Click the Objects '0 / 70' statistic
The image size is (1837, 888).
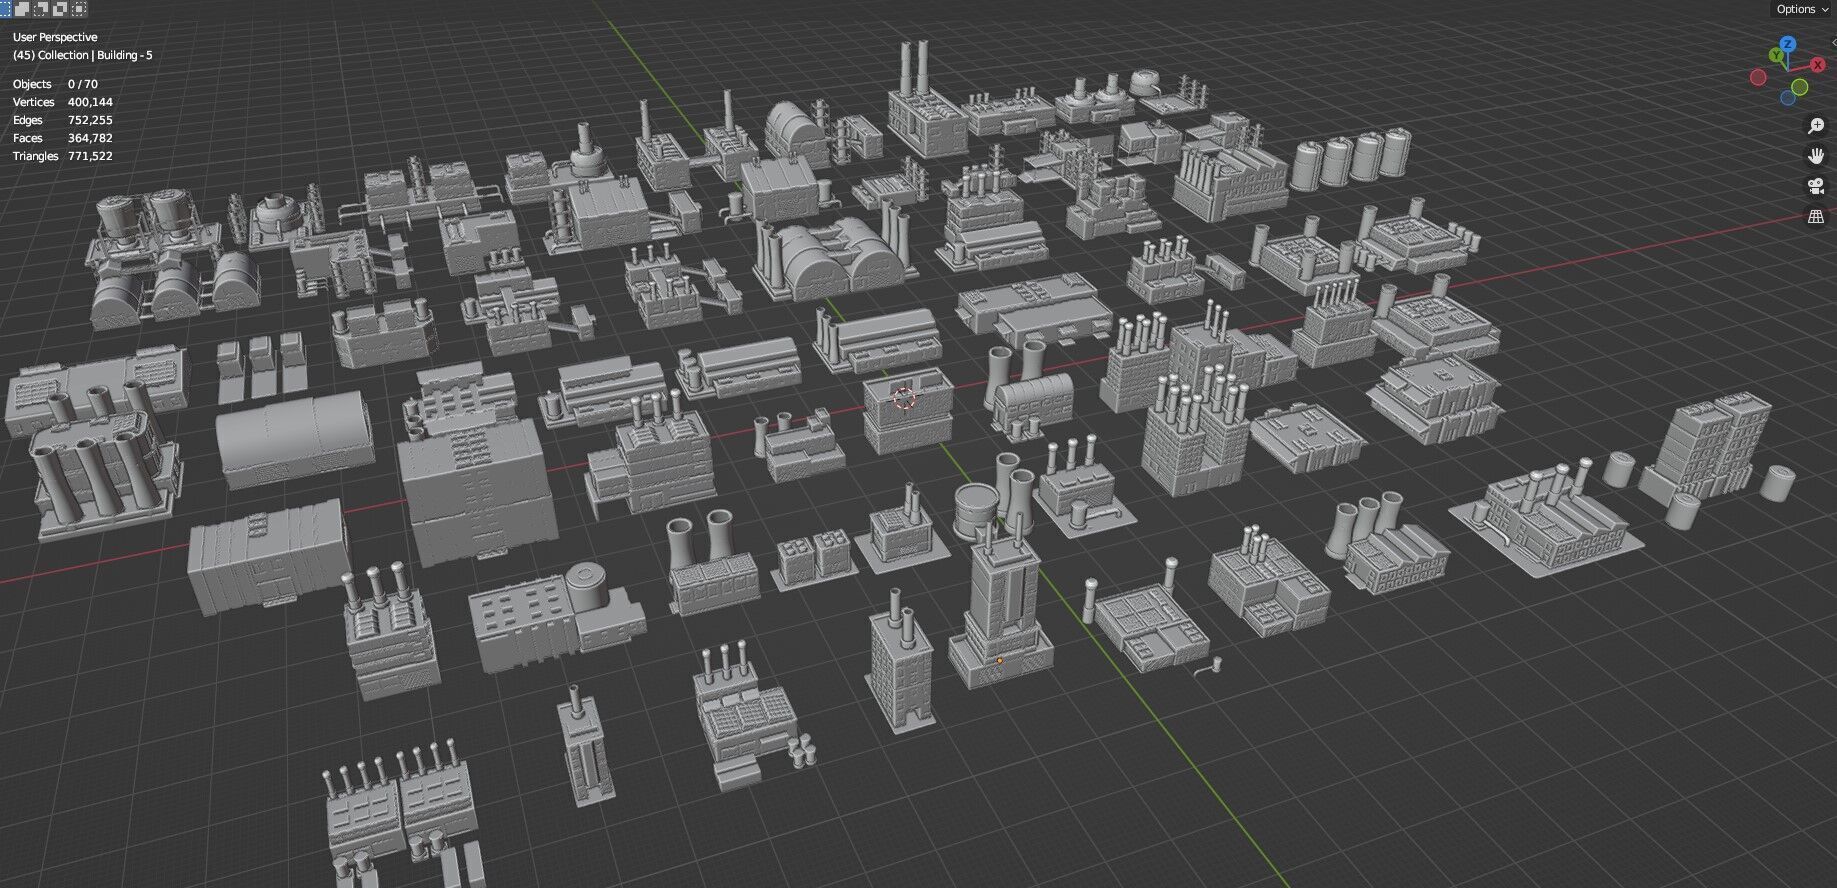click(83, 84)
